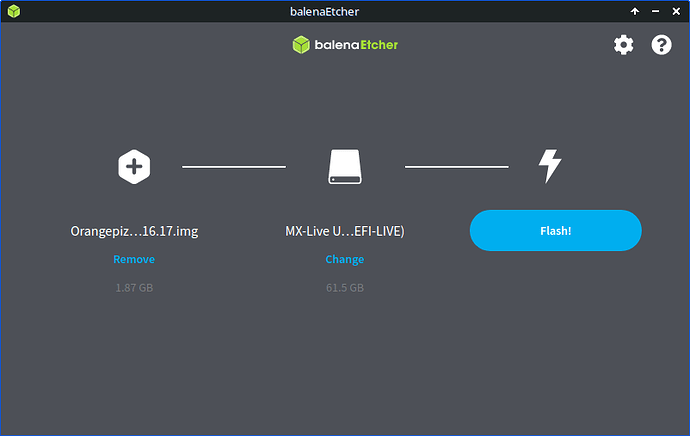690x436 pixels.
Task: Click the balenaEtcher title bar text
Action: click(345, 11)
